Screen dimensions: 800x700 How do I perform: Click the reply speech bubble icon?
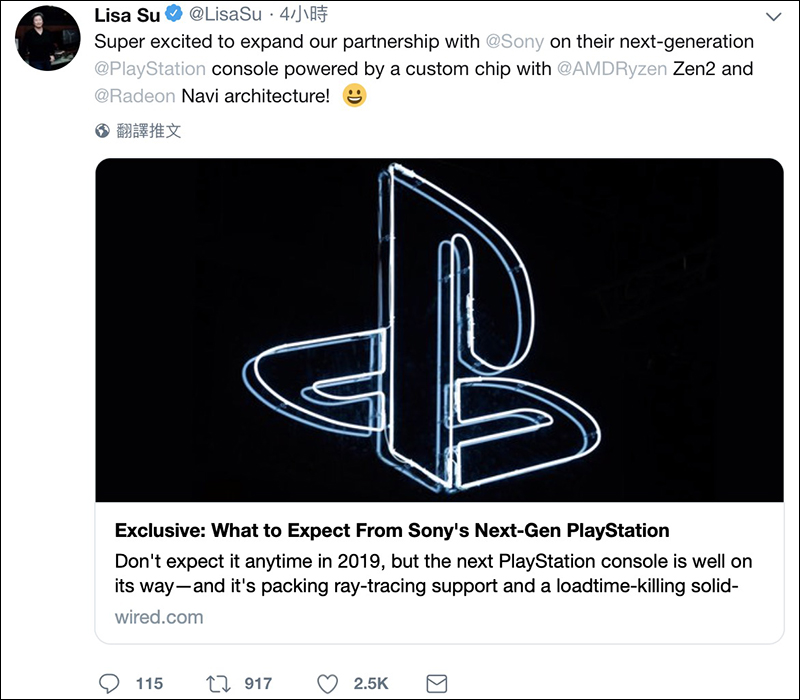(x=110, y=683)
